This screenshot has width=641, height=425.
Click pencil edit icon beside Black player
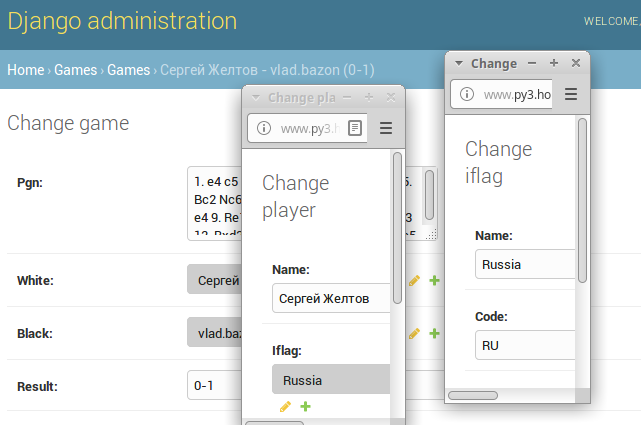(x=414, y=334)
